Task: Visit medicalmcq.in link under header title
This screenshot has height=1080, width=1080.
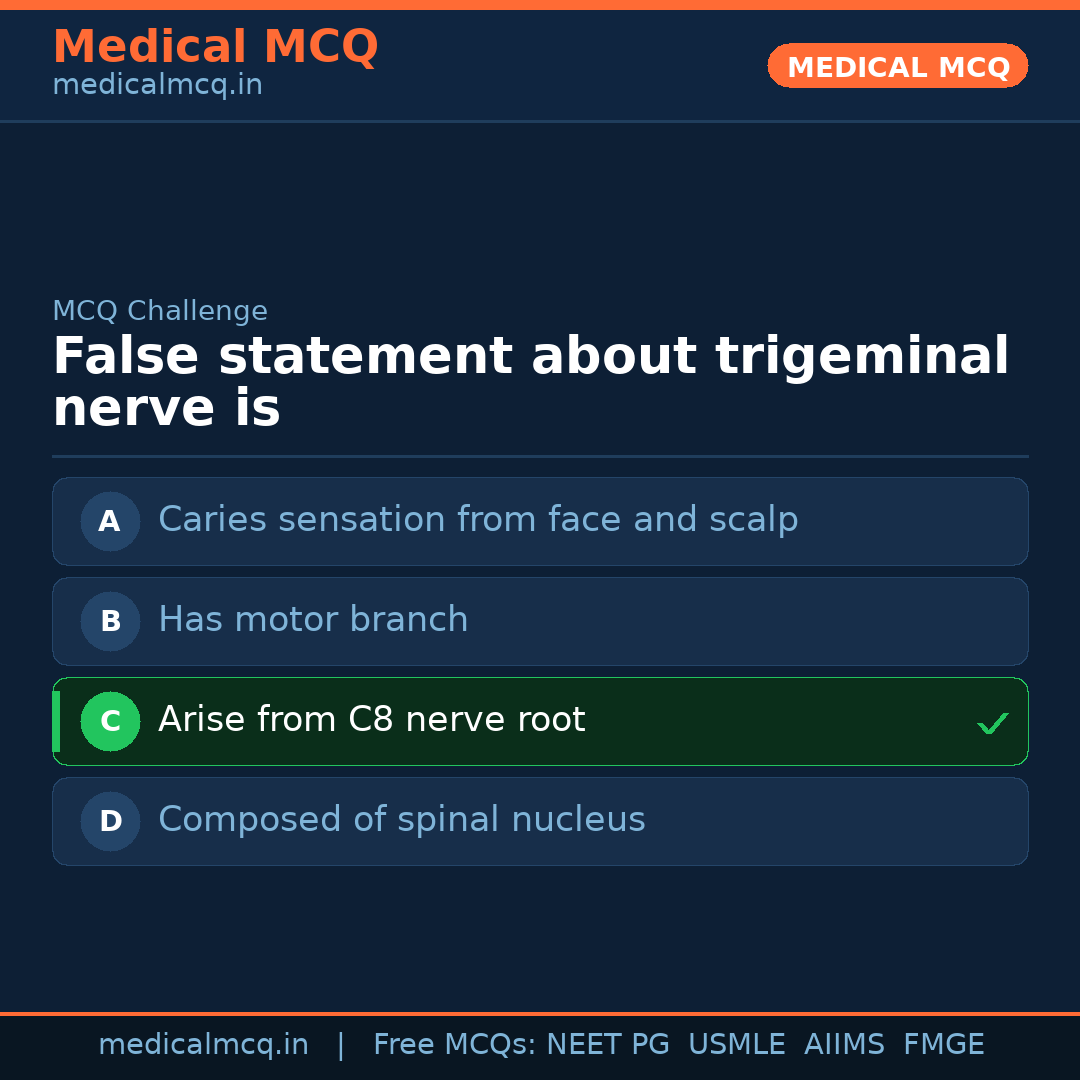Action: click(x=157, y=86)
